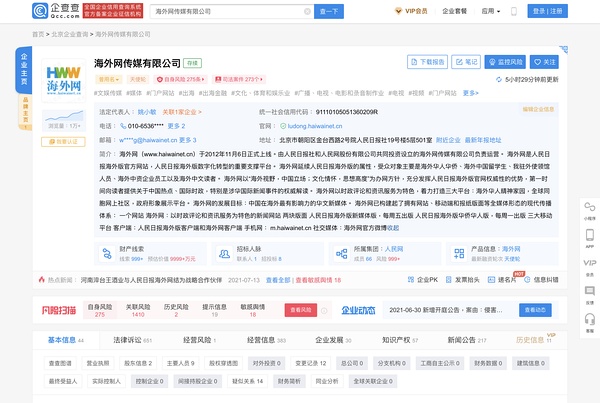This screenshot has height=403, width=600.
Task: Open the mobile APP icon in sidebar
Action: [x=588, y=240]
